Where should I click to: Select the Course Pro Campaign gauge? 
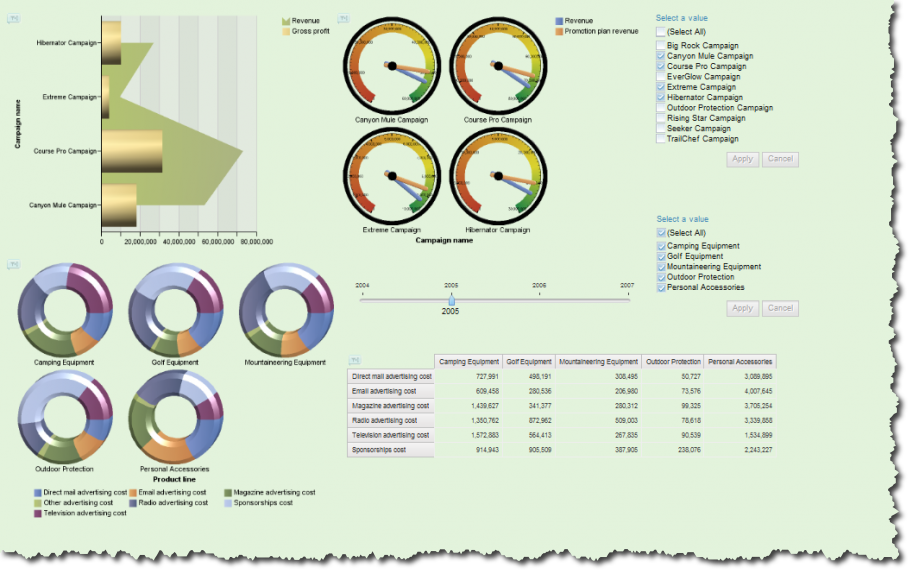tap(498, 66)
